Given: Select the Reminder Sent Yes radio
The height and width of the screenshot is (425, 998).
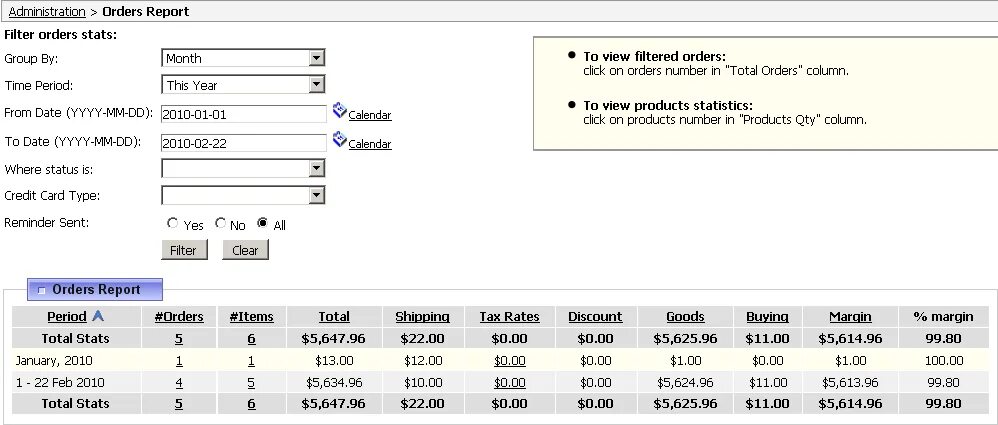Looking at the screenshot, I should tap(173, 223).
